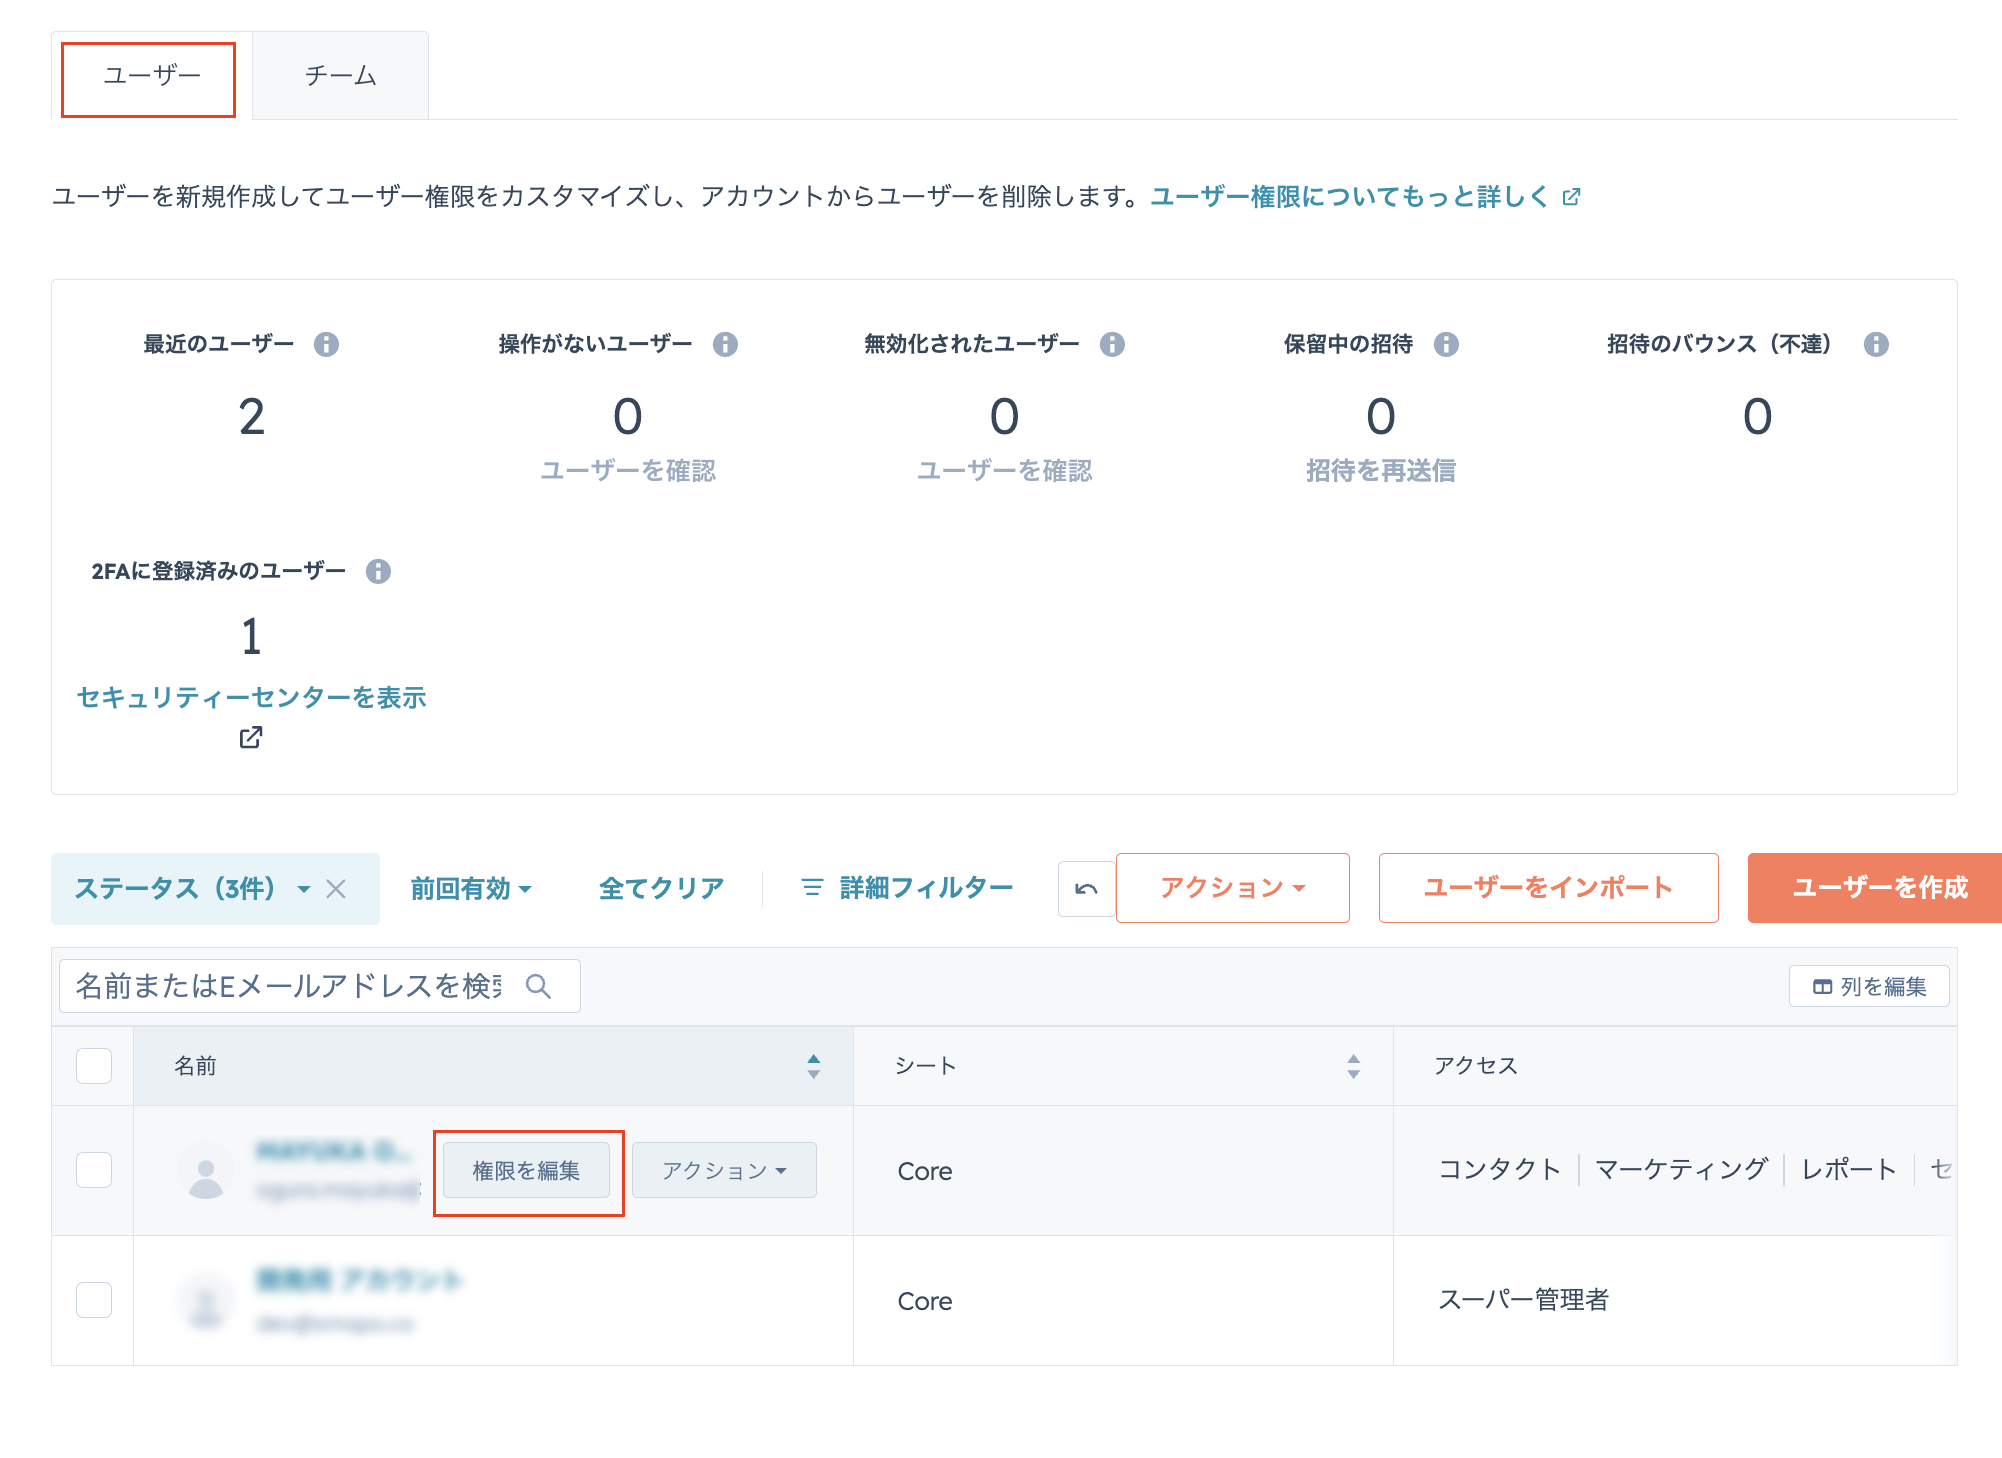Select checkbox for first user row
Screen dimensions: 2002x1458
tap(94, 1170)
